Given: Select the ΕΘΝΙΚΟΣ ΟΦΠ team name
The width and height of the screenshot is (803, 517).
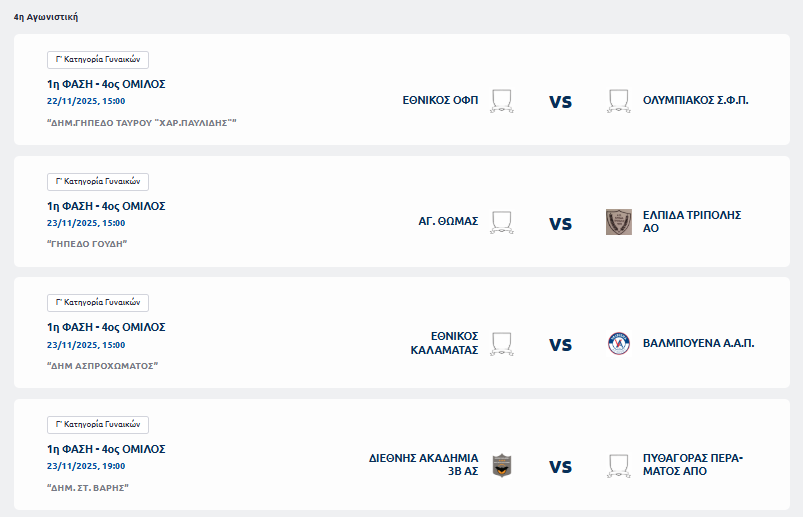Looking at the screenshot, I should pyautogui.click(x=440, y=100).
